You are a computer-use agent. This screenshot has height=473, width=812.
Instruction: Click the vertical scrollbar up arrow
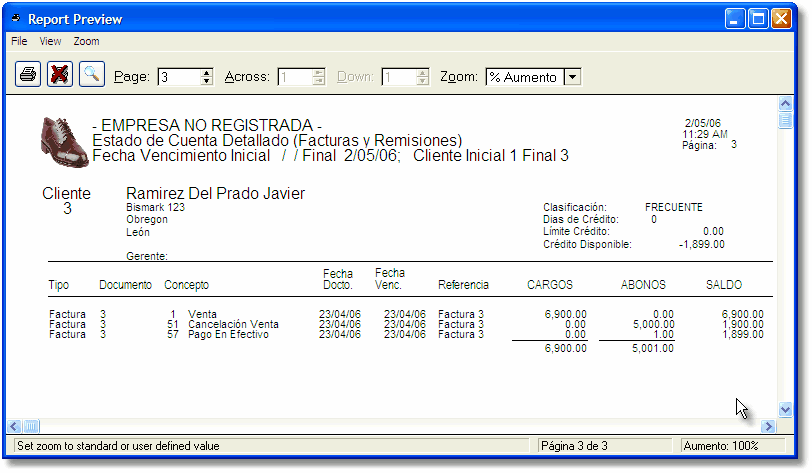point(785,104)
